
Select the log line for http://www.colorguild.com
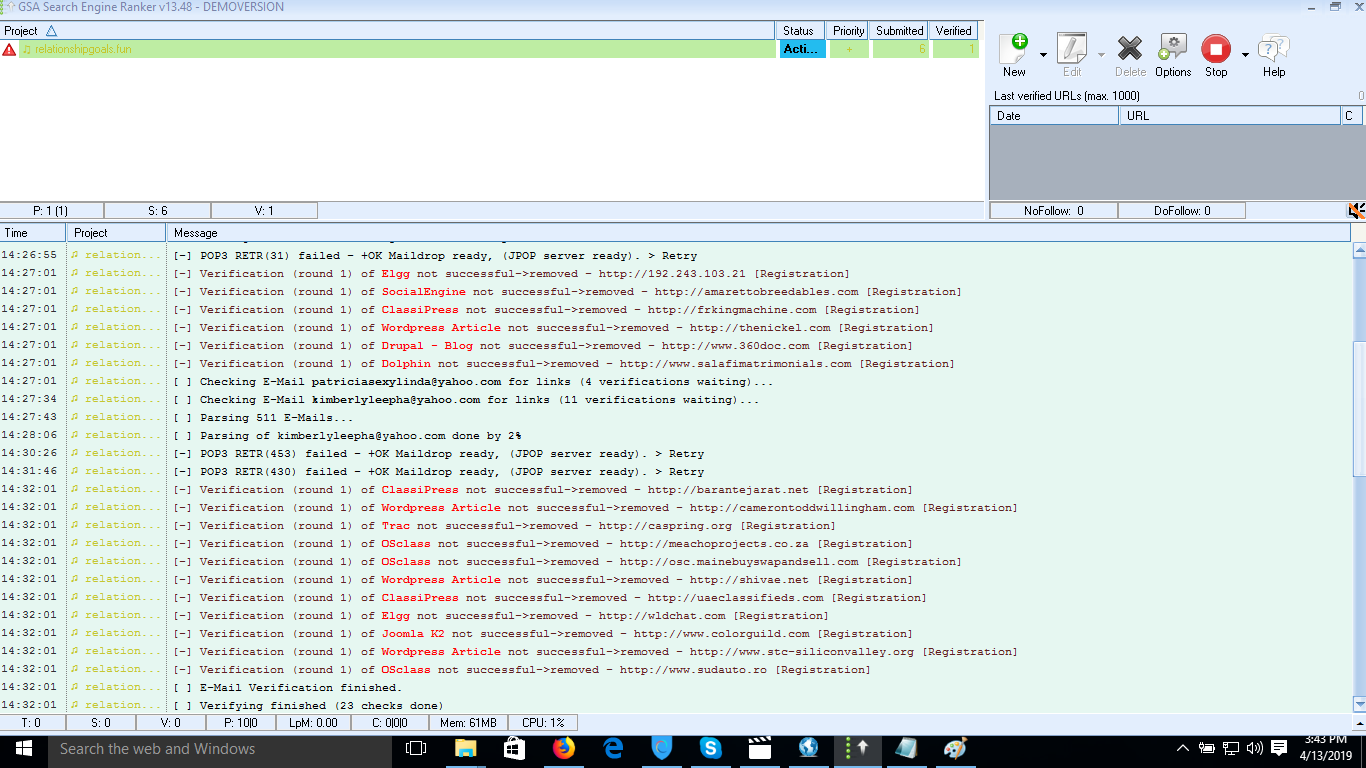click(x=675, y=634)
